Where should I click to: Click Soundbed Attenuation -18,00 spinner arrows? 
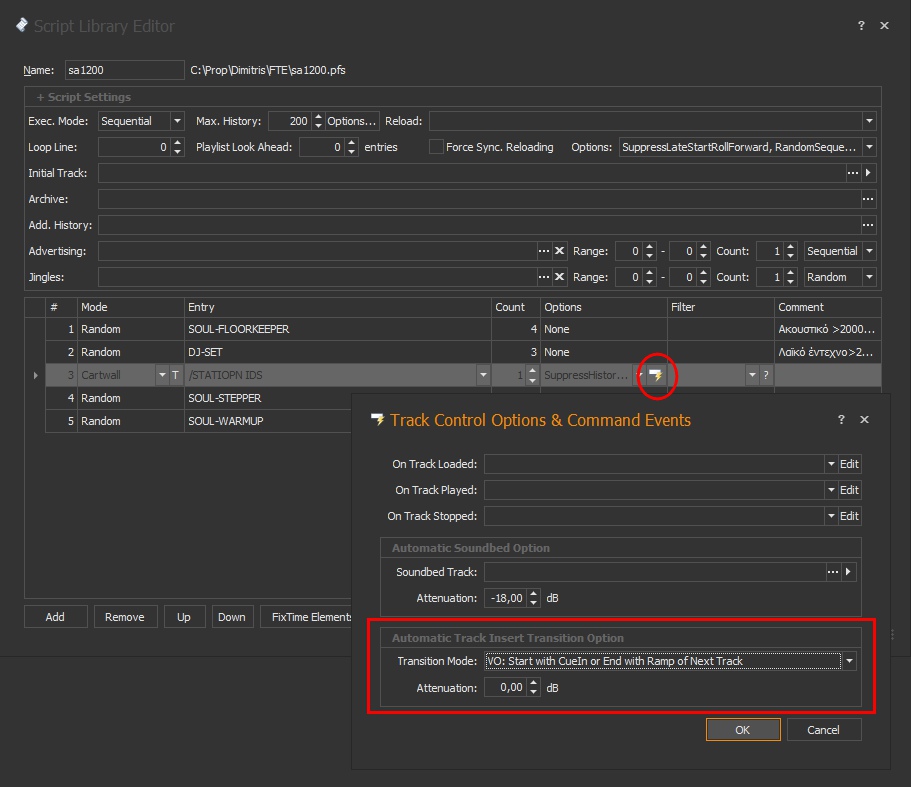[534, 598]
